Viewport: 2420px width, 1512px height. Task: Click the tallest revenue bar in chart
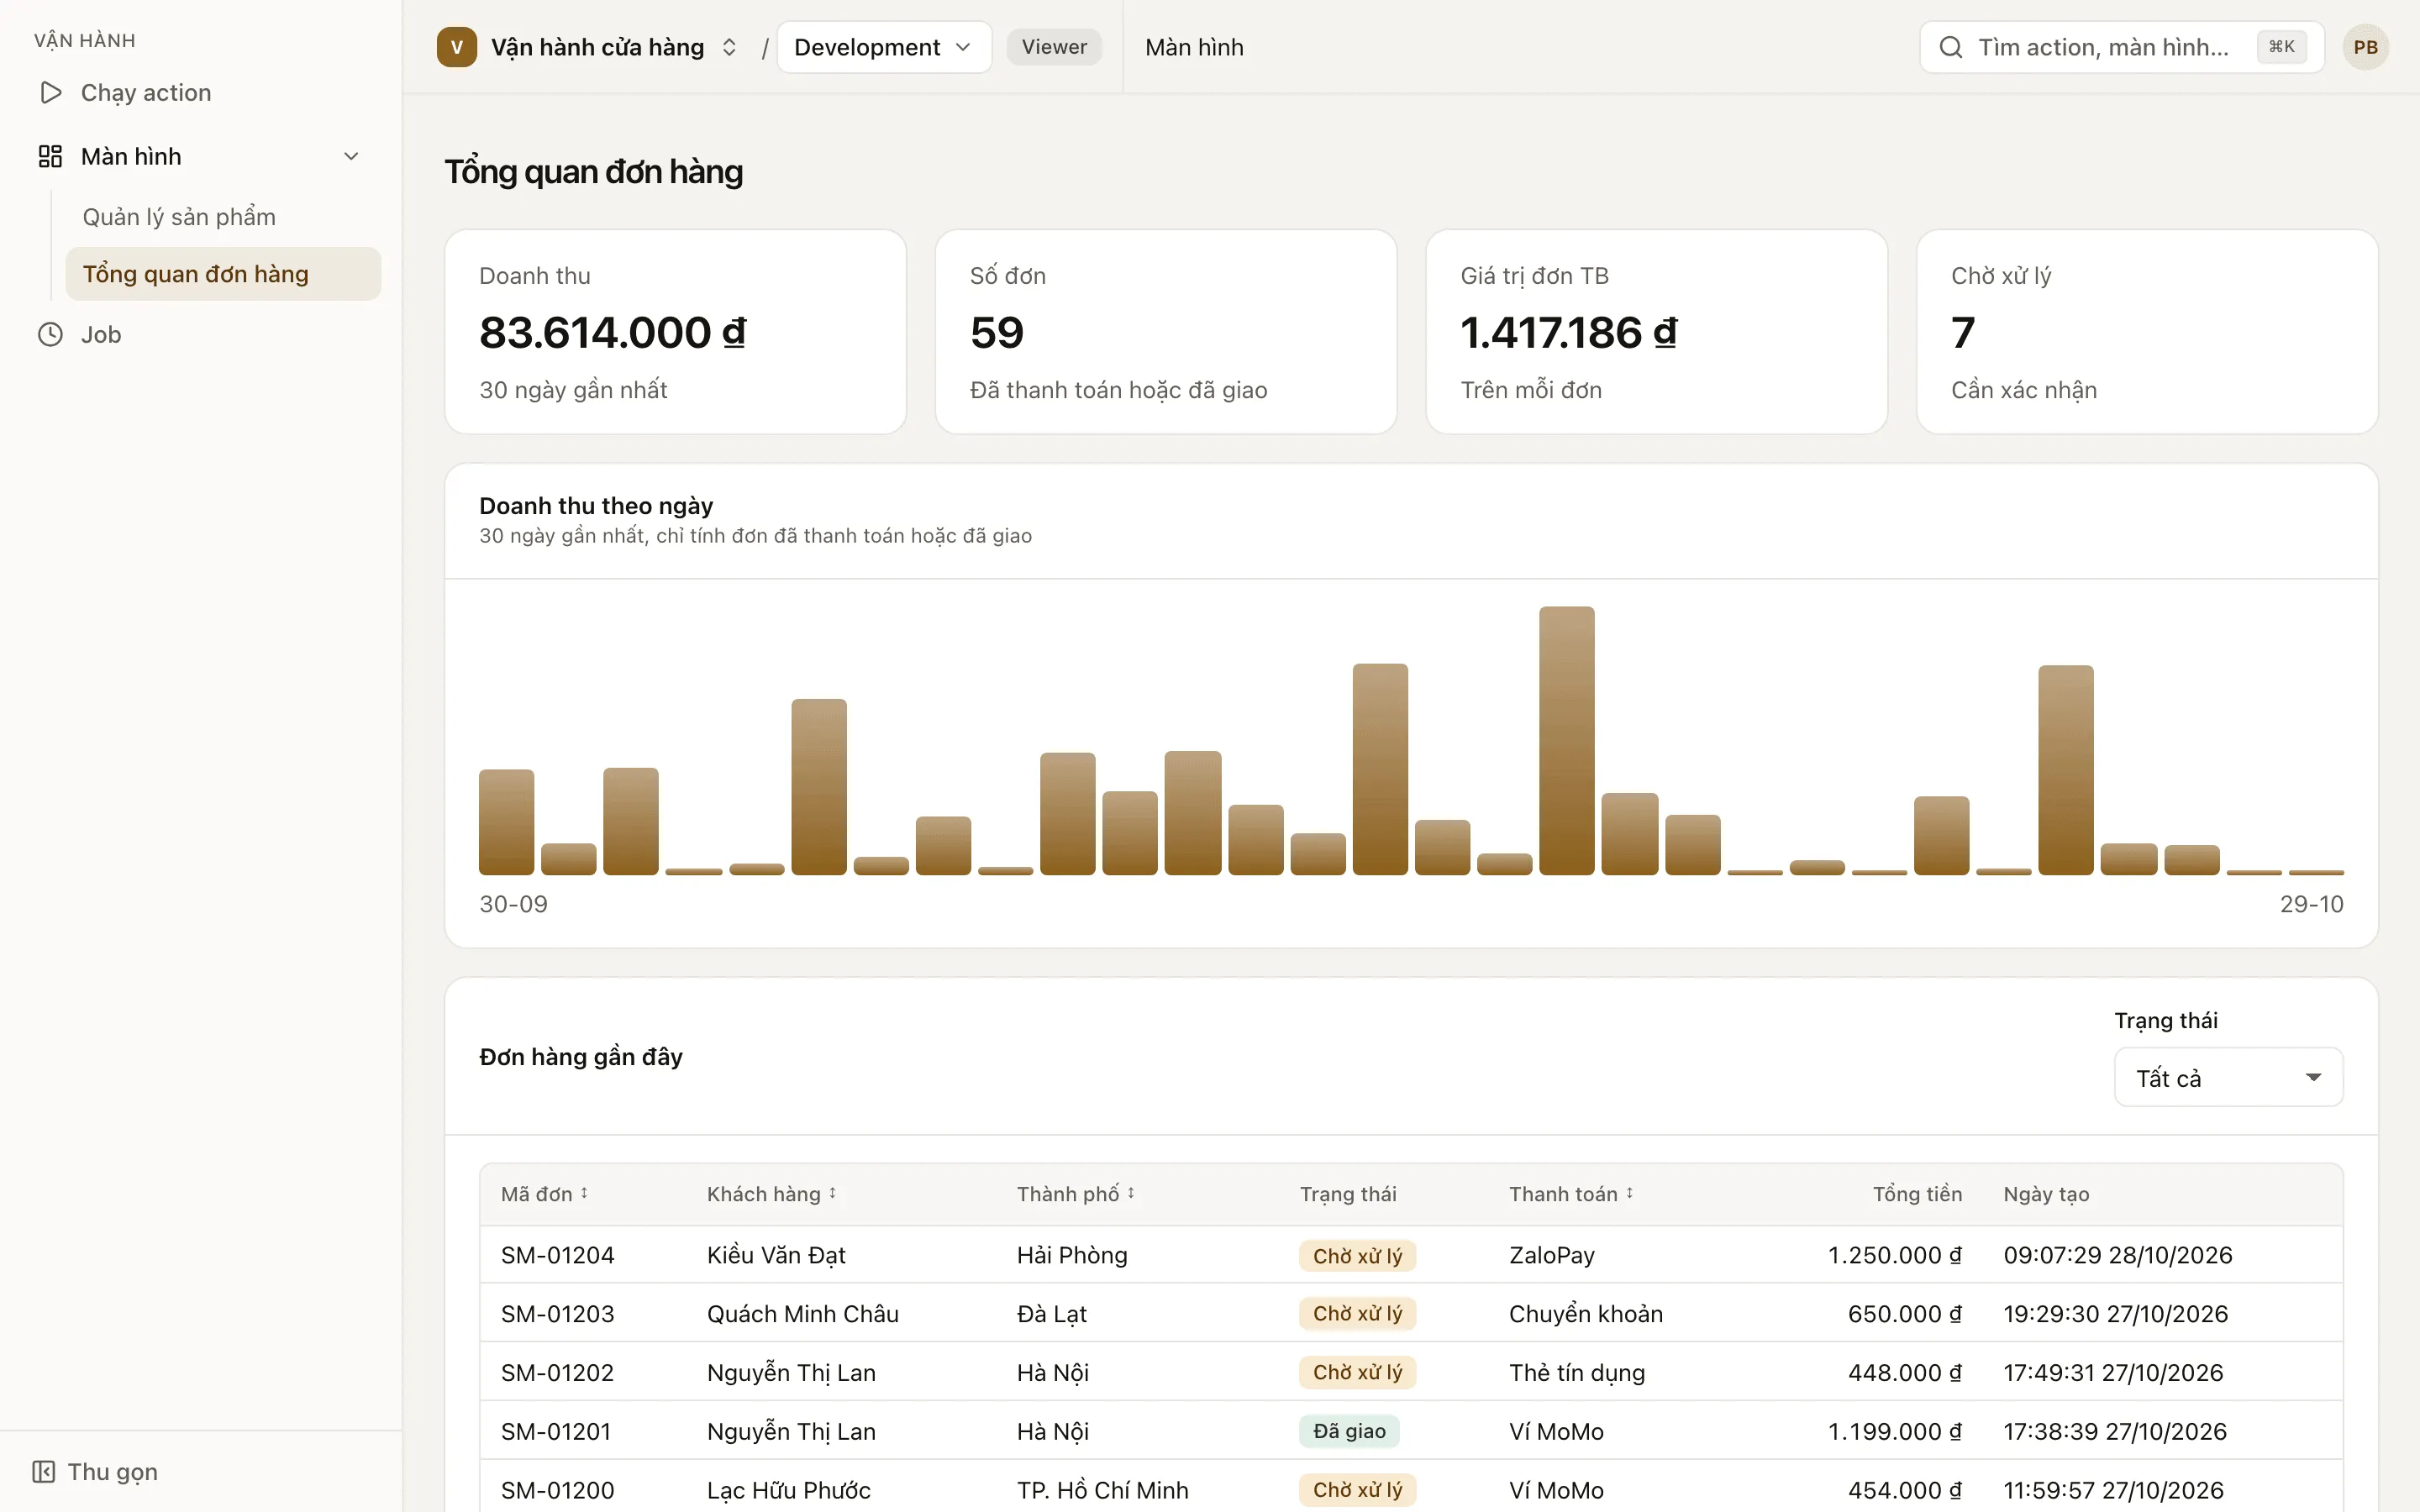(x=1566, y=740)
